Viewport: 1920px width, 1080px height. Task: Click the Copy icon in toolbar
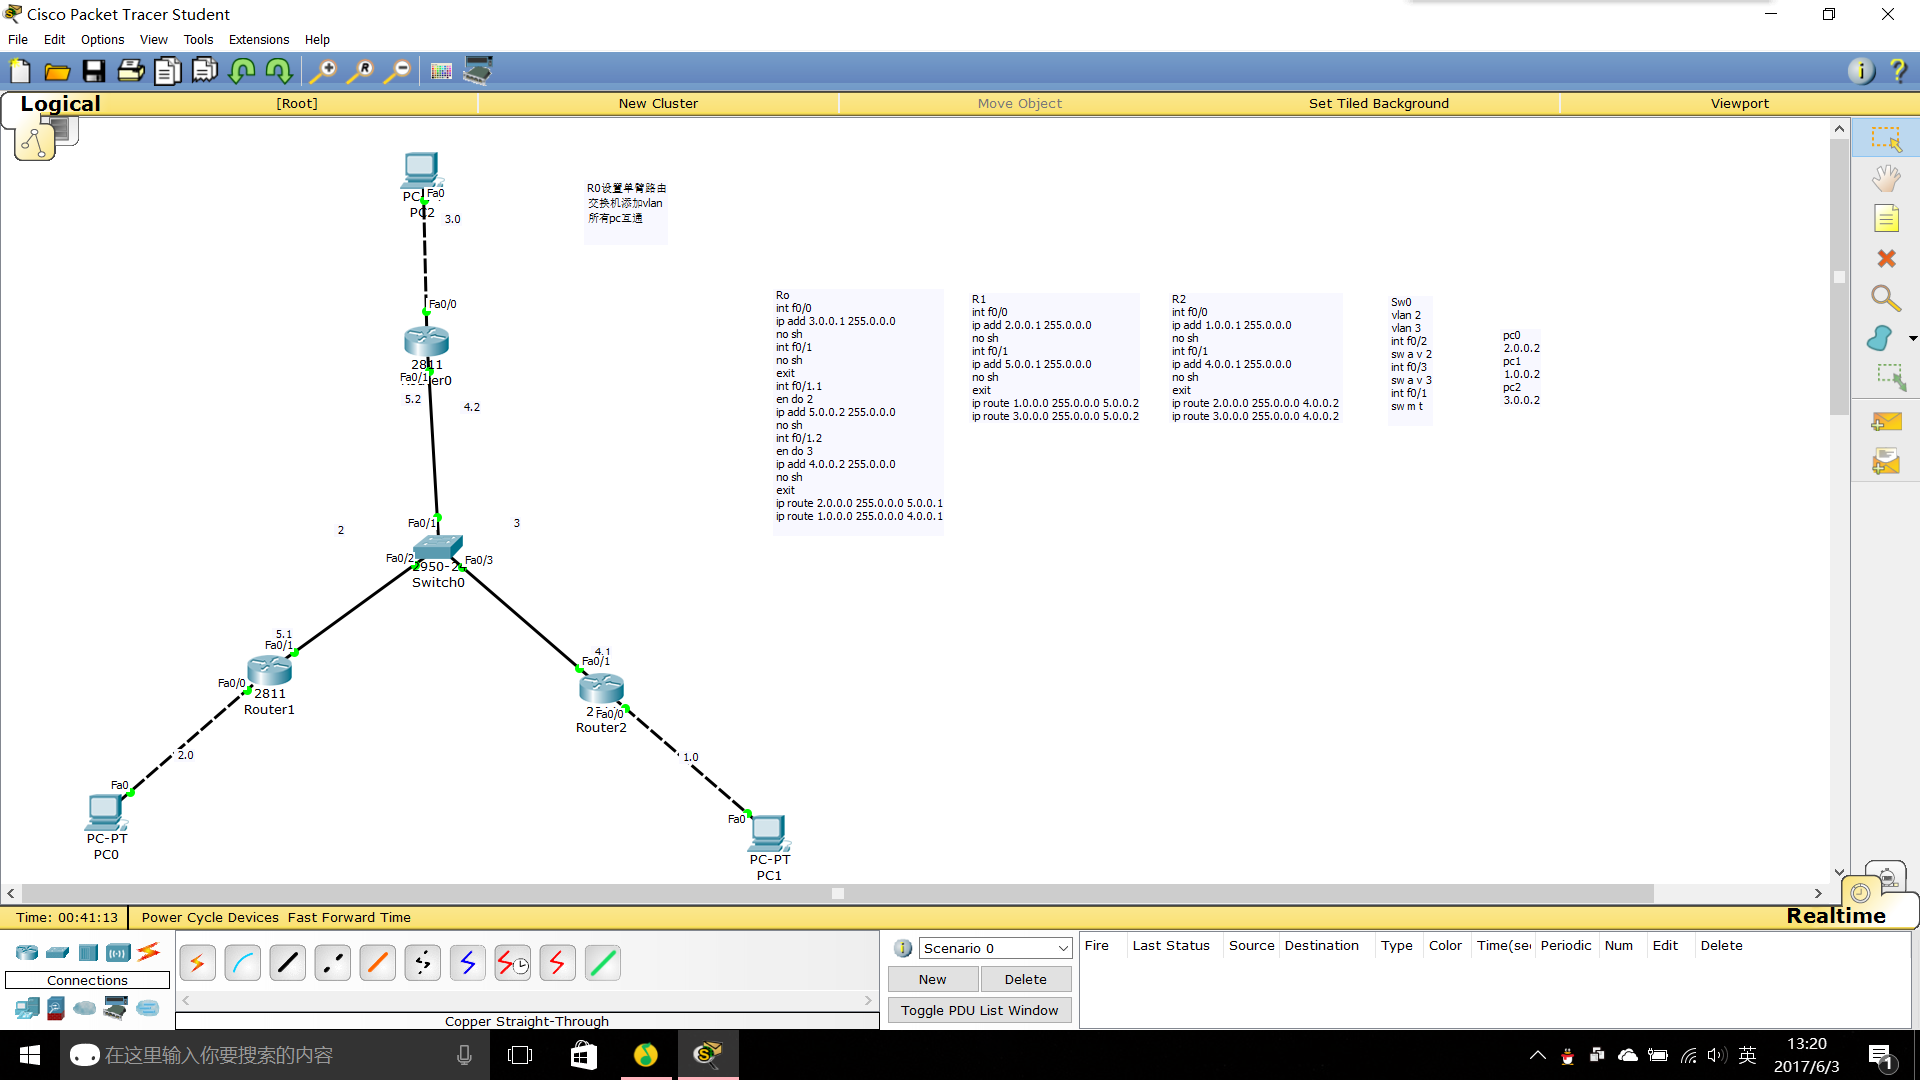coord(168,71)
